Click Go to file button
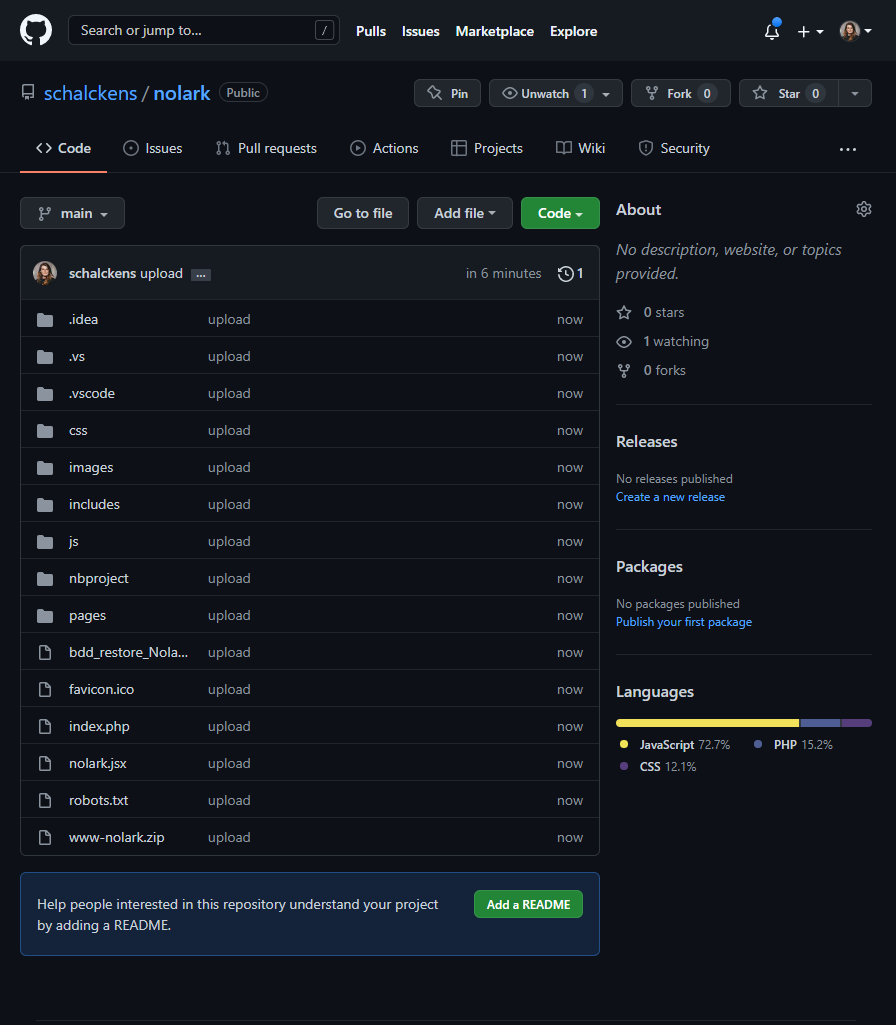This screenshot has height=1025, width=896. coord(363,213)
